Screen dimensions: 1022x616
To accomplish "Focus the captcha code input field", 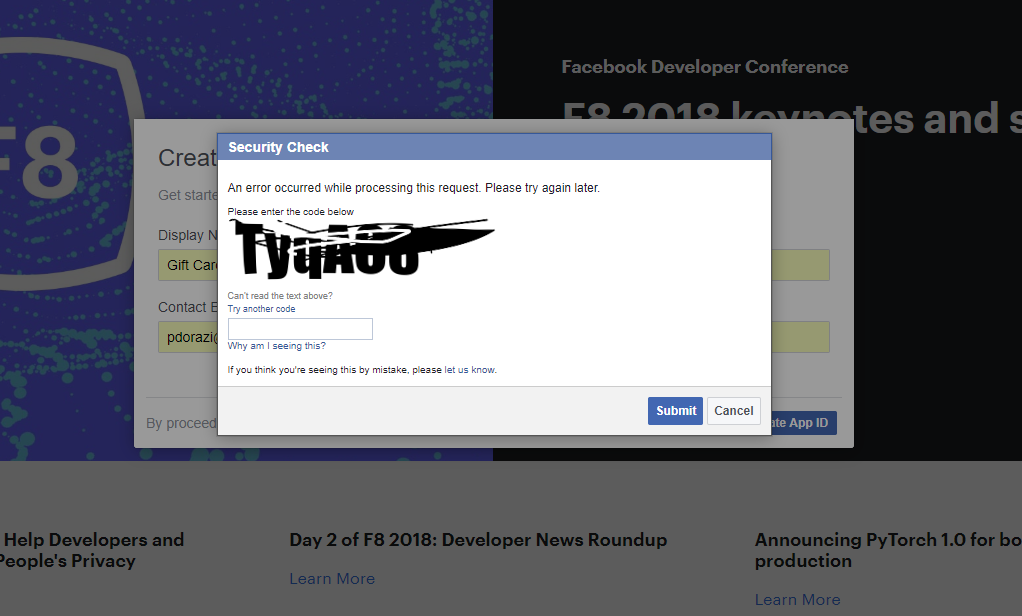I will pos(300,329).
